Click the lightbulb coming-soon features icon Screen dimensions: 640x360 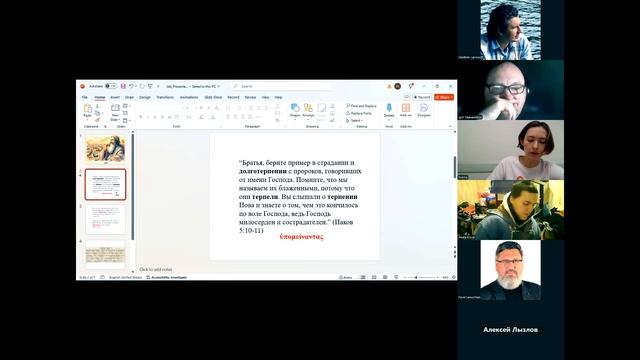tap(411, 86)
